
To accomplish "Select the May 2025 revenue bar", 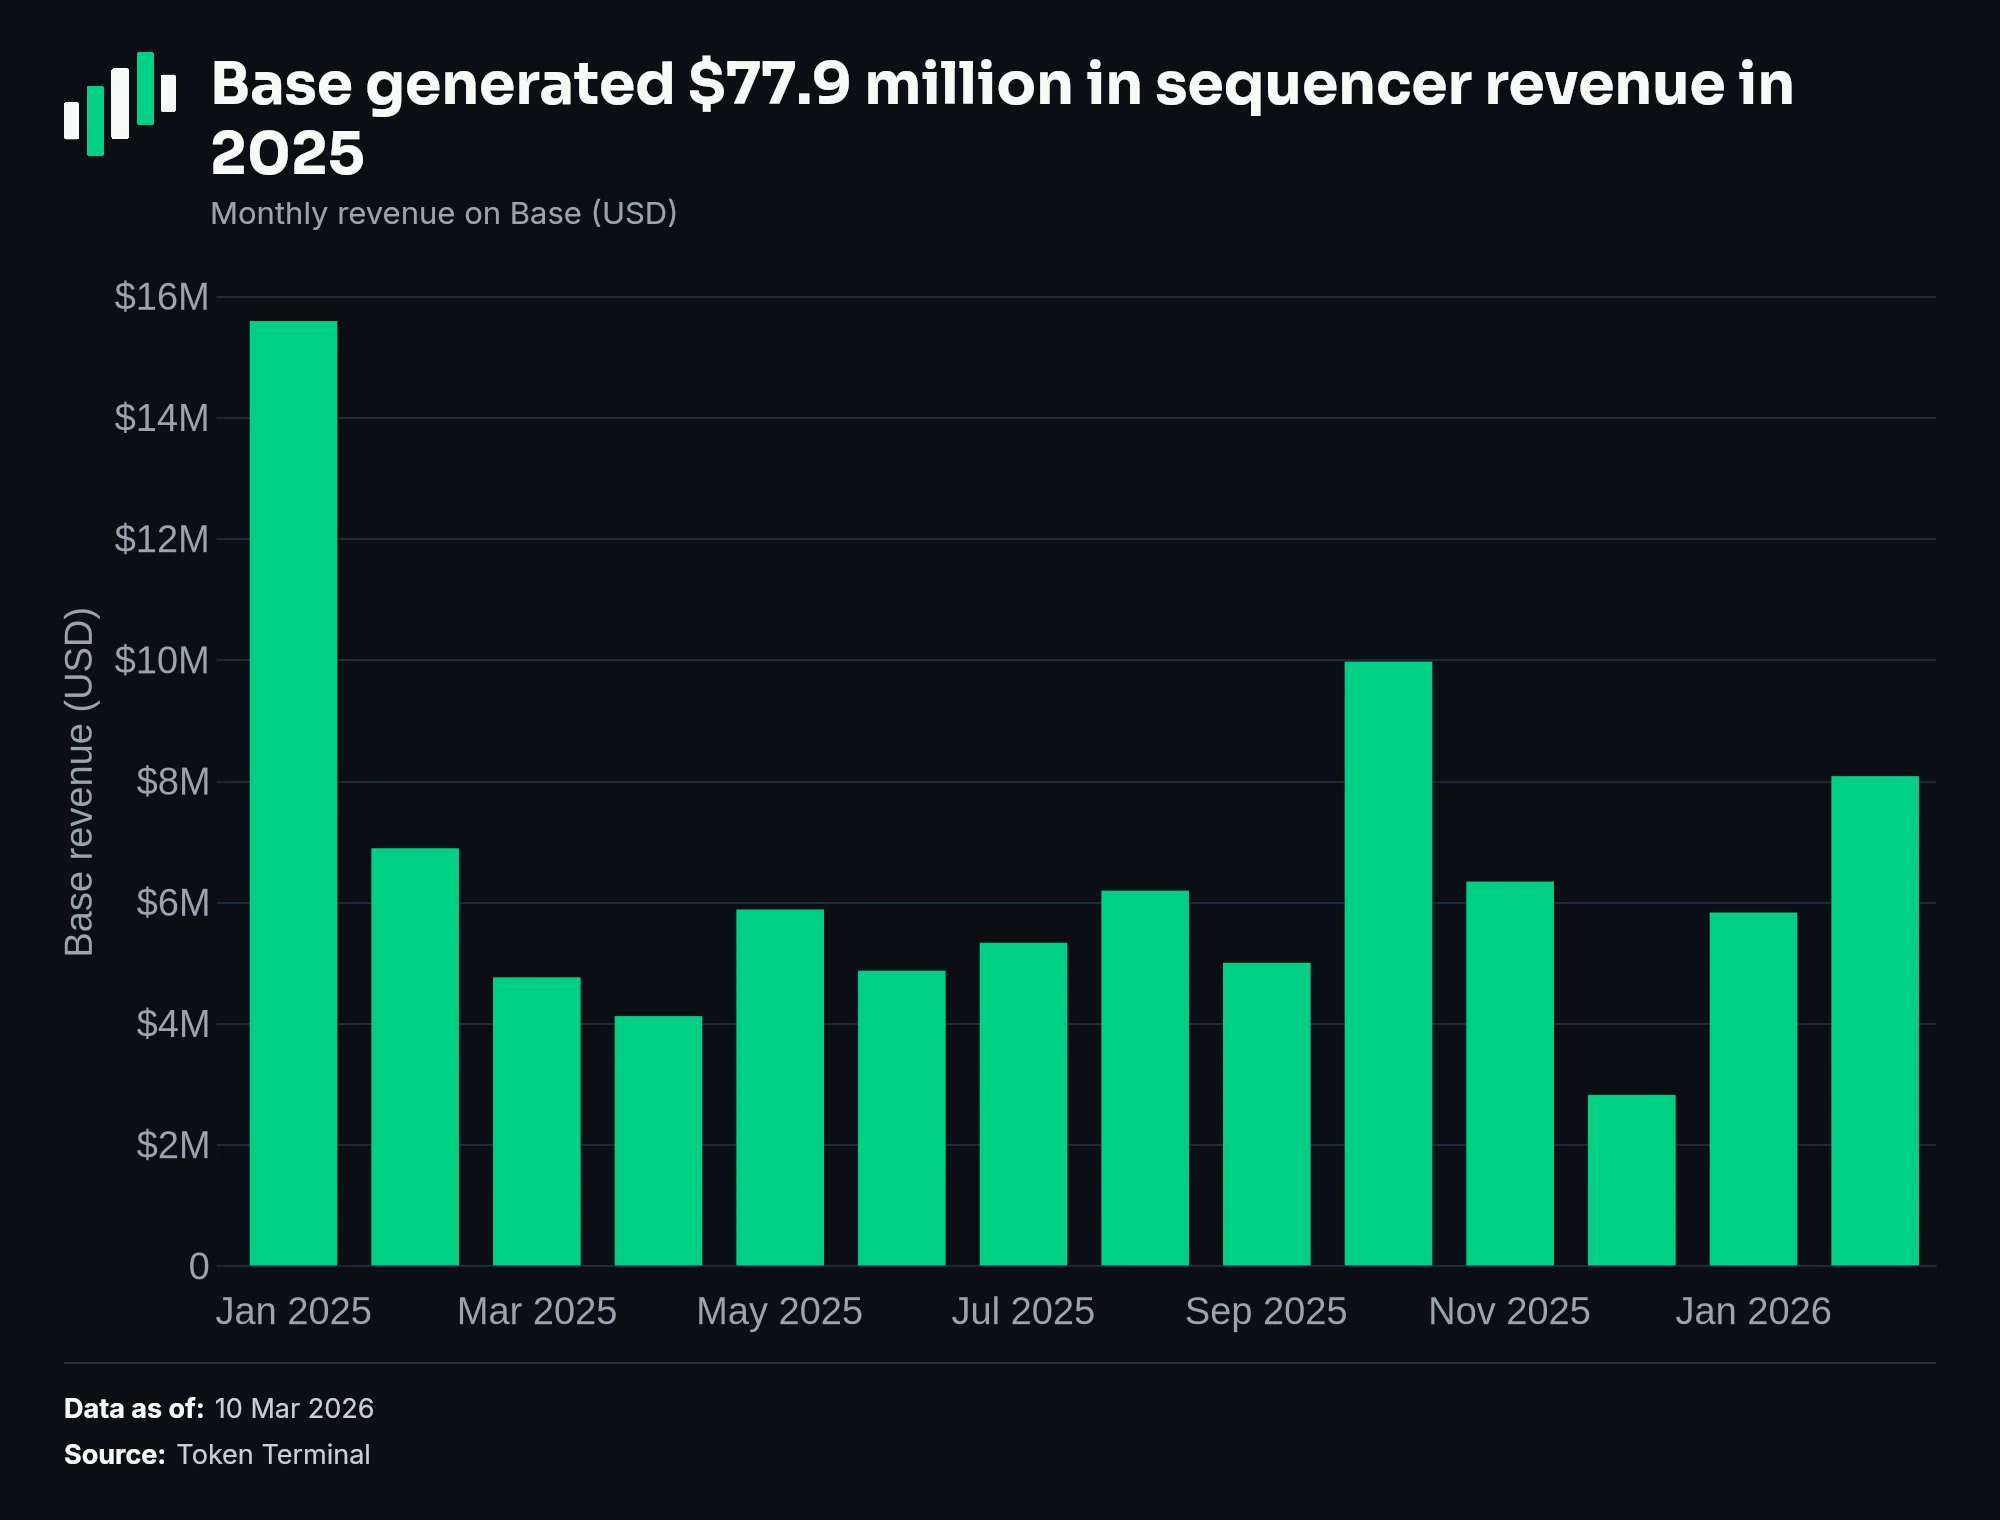I will pos(780,1087).
